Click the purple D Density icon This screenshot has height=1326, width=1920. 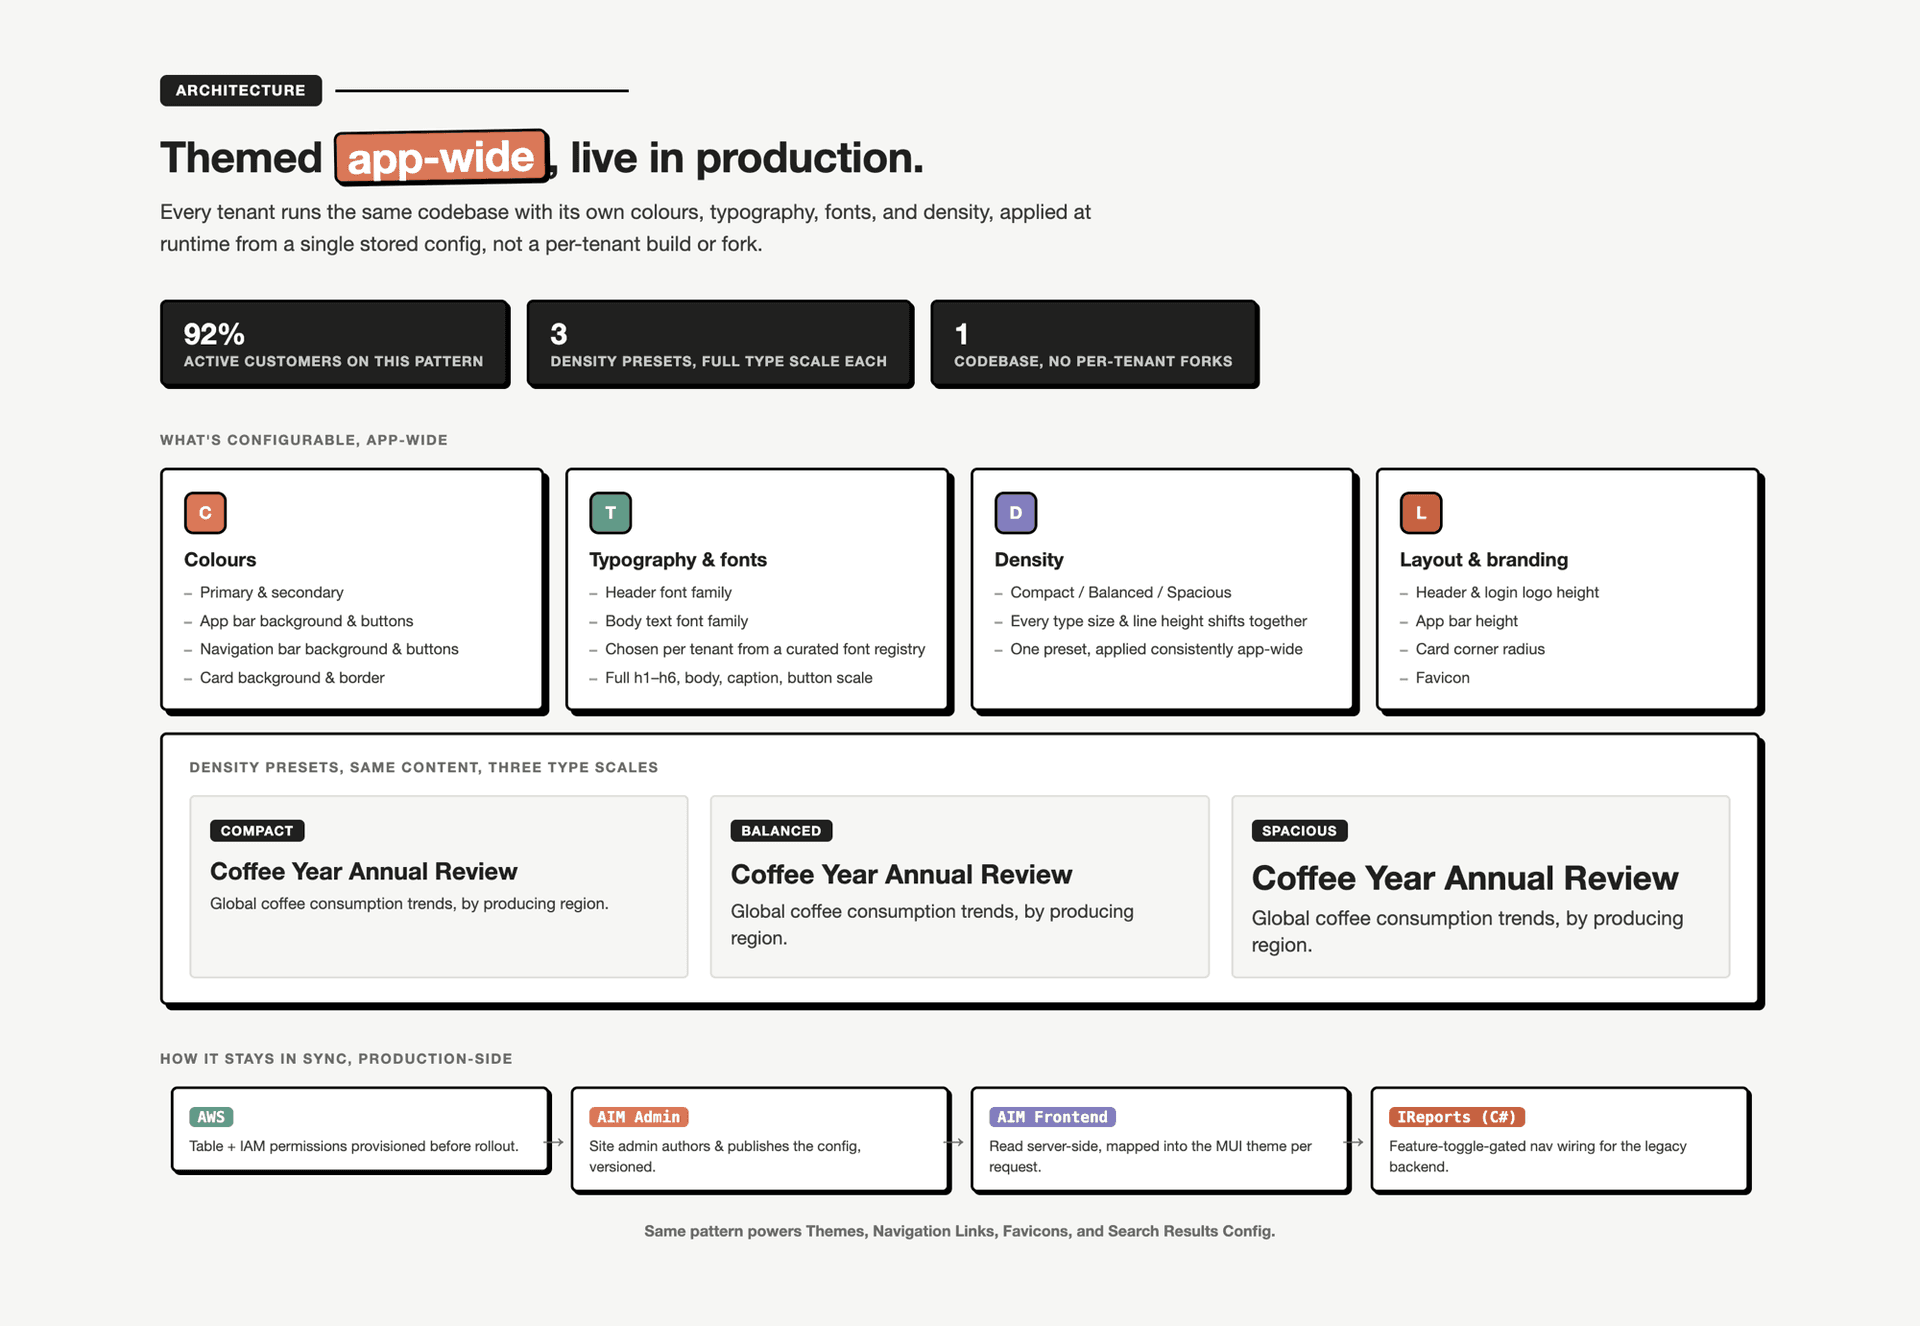(x=1015, y=513)
